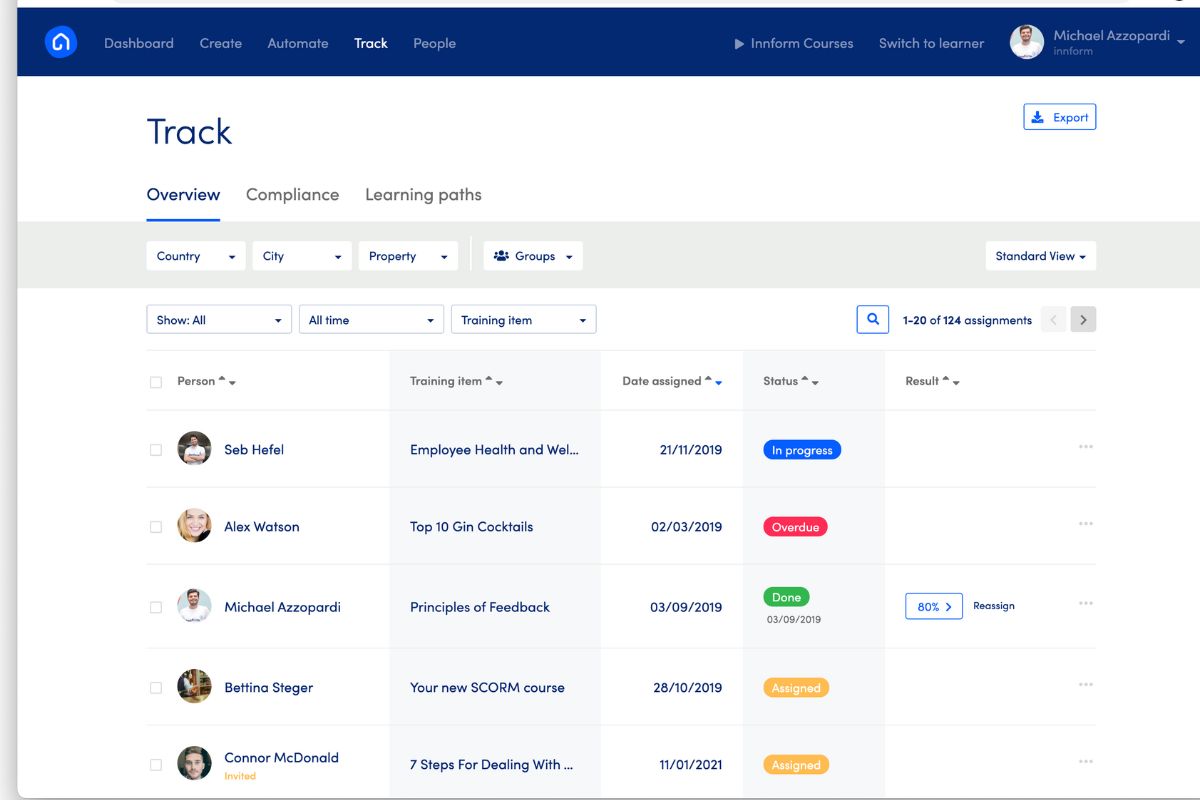Open the Groups filter dropdown
The image size is (1200, 800).
(x=533, y=256)
